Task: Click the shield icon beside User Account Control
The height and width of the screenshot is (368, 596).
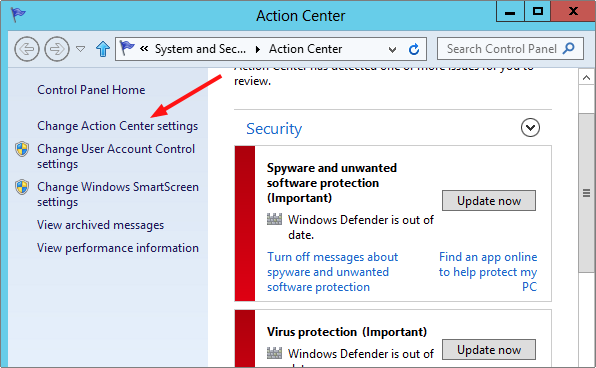Action: coord(22,149)
